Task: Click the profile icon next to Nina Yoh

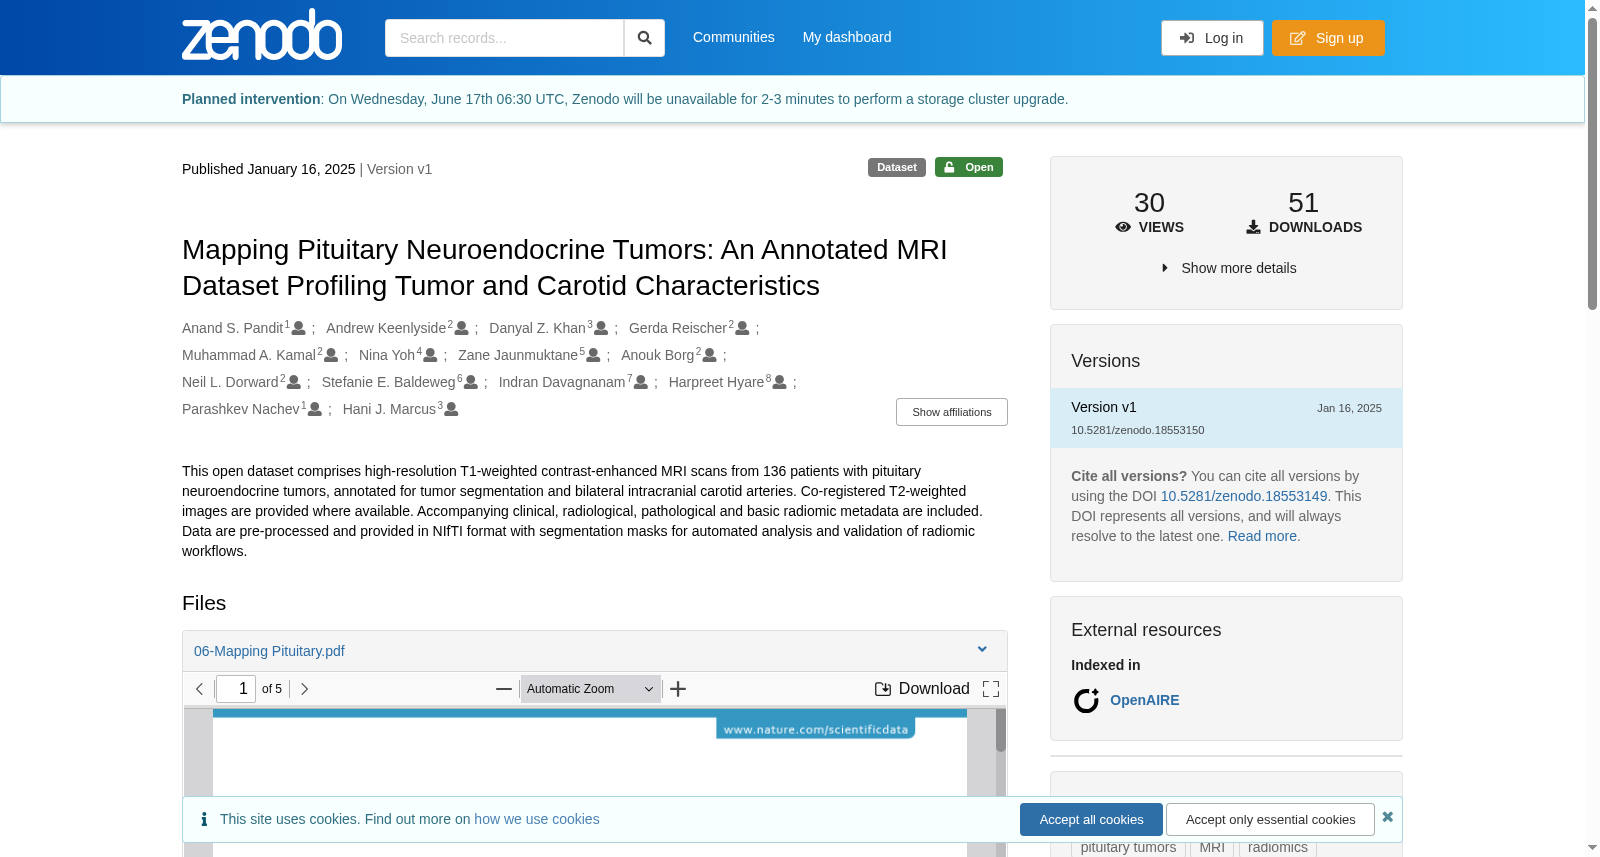Action: click(430, 355)
